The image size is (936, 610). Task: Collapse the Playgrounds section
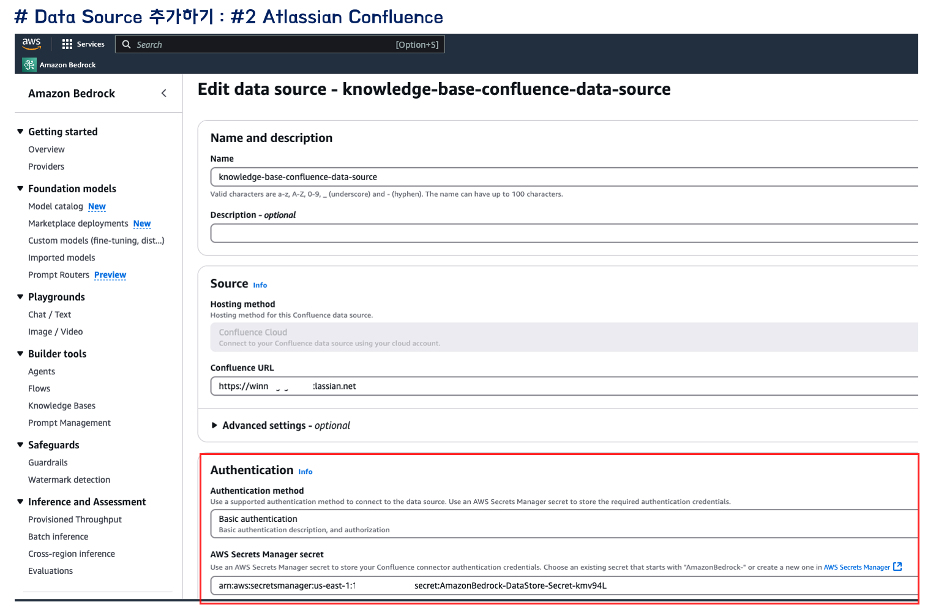[20, 297]
